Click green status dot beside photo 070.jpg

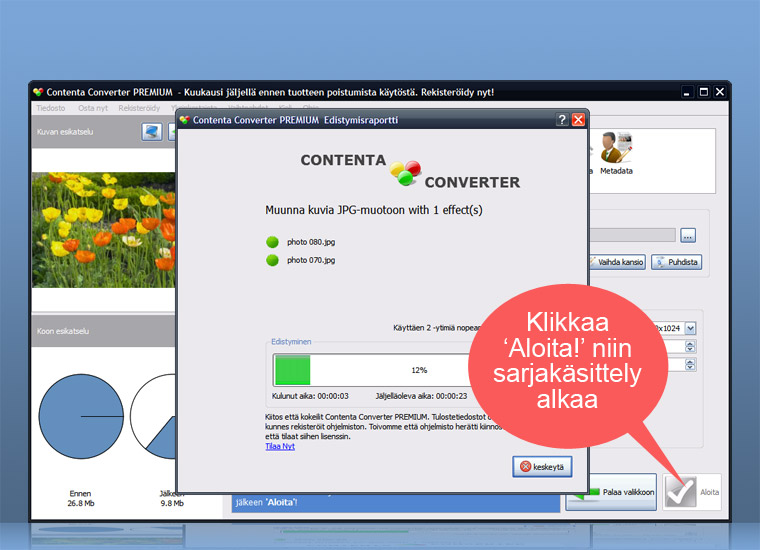click(272, 260)
